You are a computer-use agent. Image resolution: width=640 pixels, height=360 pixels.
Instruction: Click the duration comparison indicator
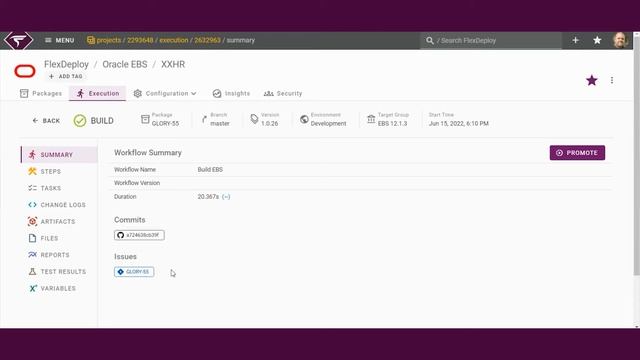(x=226, y=197)
